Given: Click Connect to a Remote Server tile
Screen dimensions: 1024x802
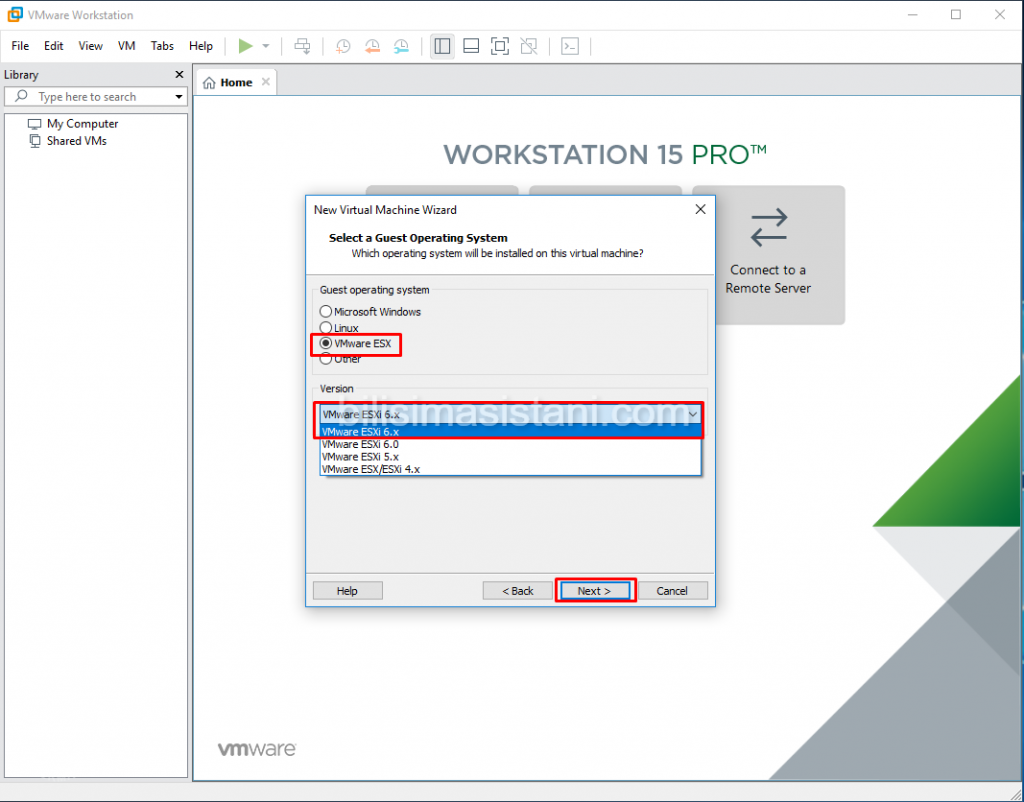Looking at the screenshot, I should (x=769, y=255).
